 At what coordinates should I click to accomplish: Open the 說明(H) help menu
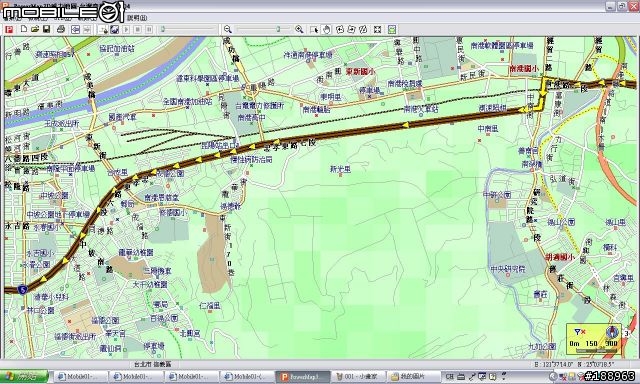(137, 18)
